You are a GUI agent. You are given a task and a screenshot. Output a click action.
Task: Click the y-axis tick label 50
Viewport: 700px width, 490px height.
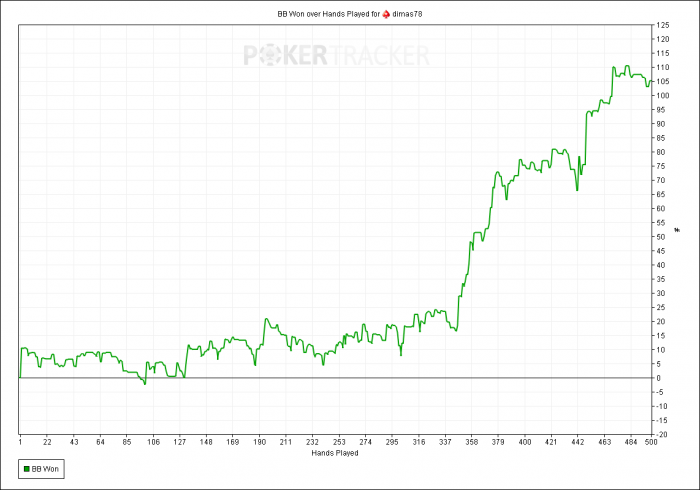tap(661, 237)
